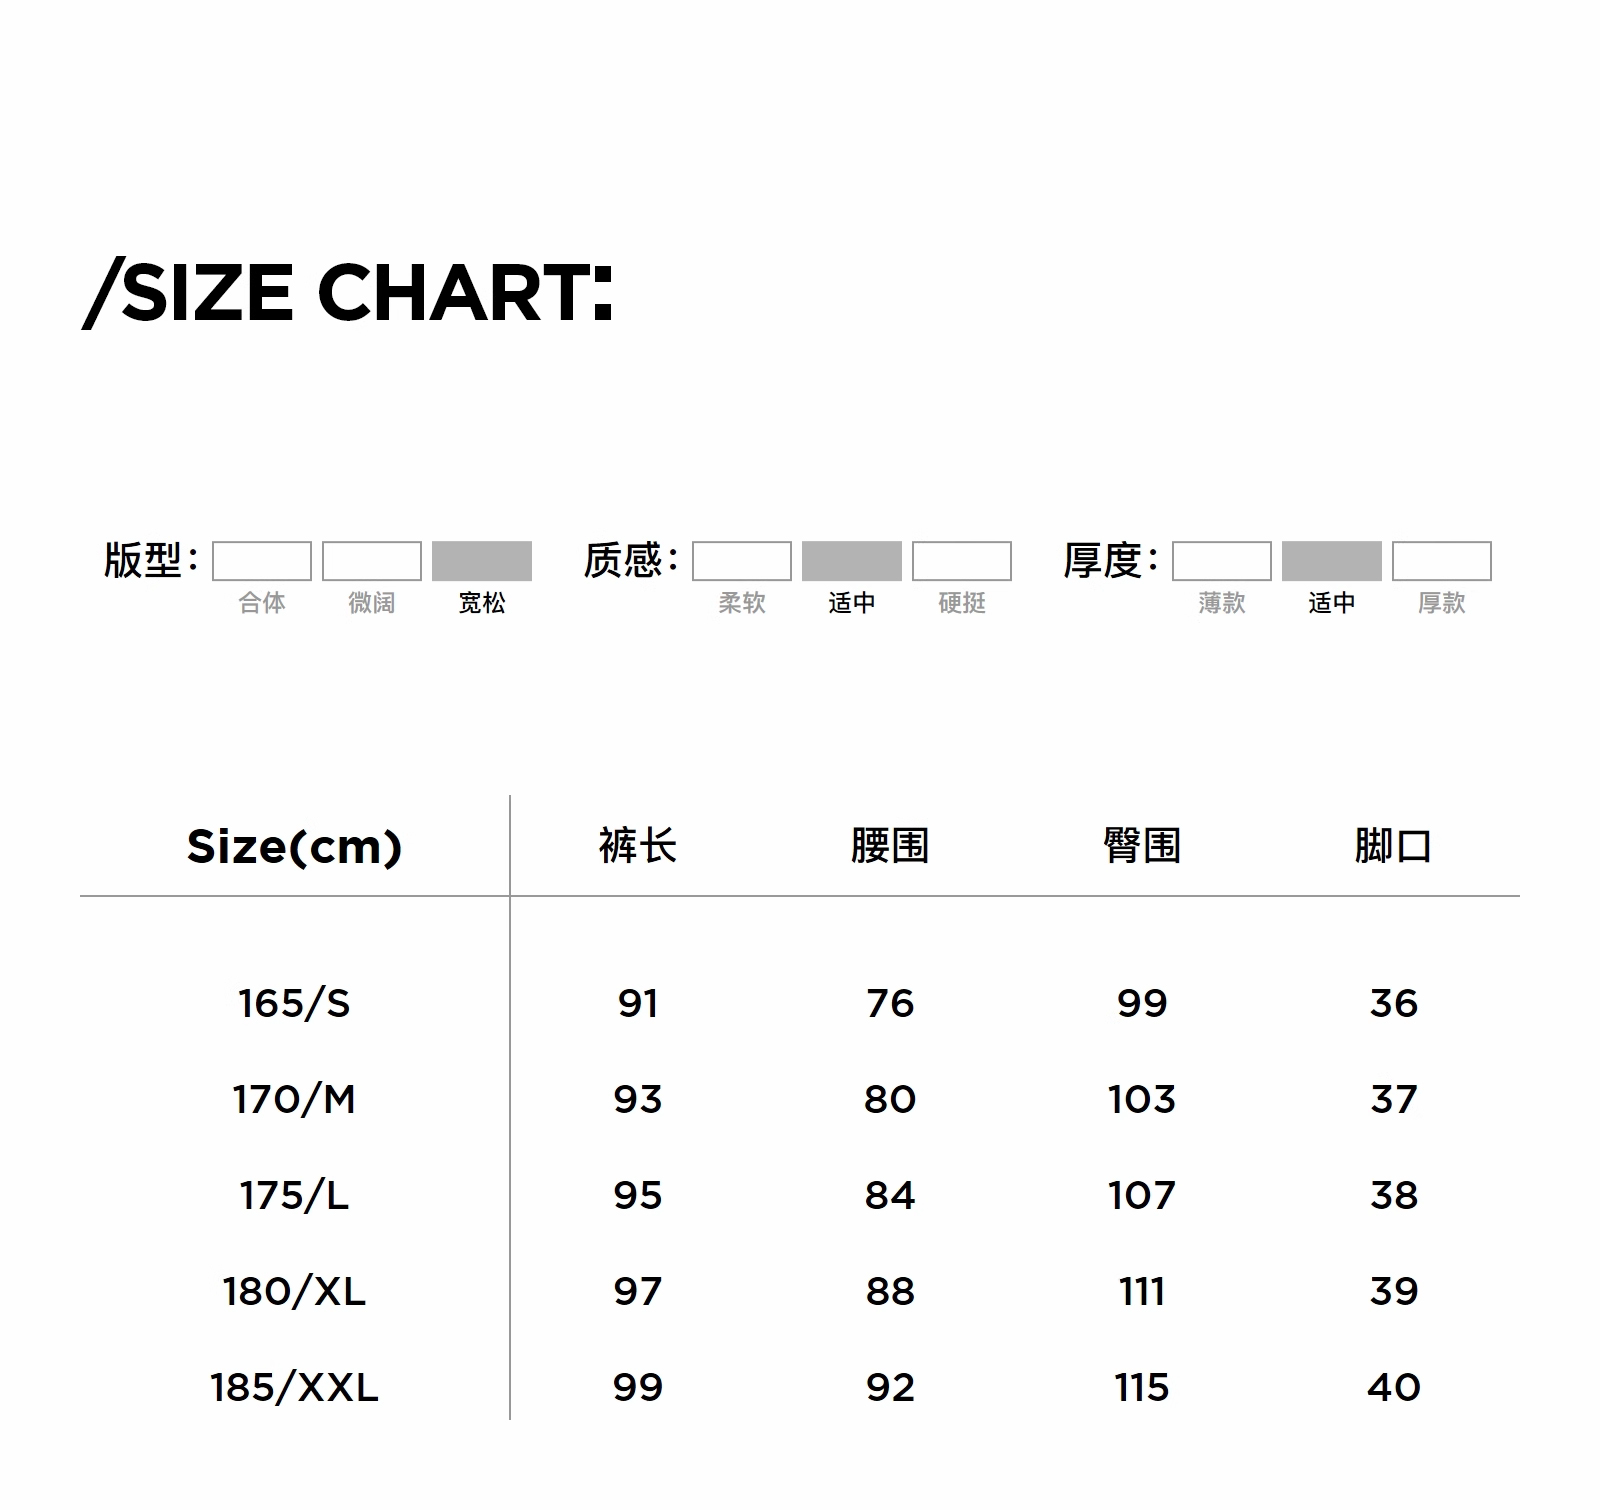Click the 180/XL hip value 111
This screenshot has height=1510, width=1600.
1142,1291
